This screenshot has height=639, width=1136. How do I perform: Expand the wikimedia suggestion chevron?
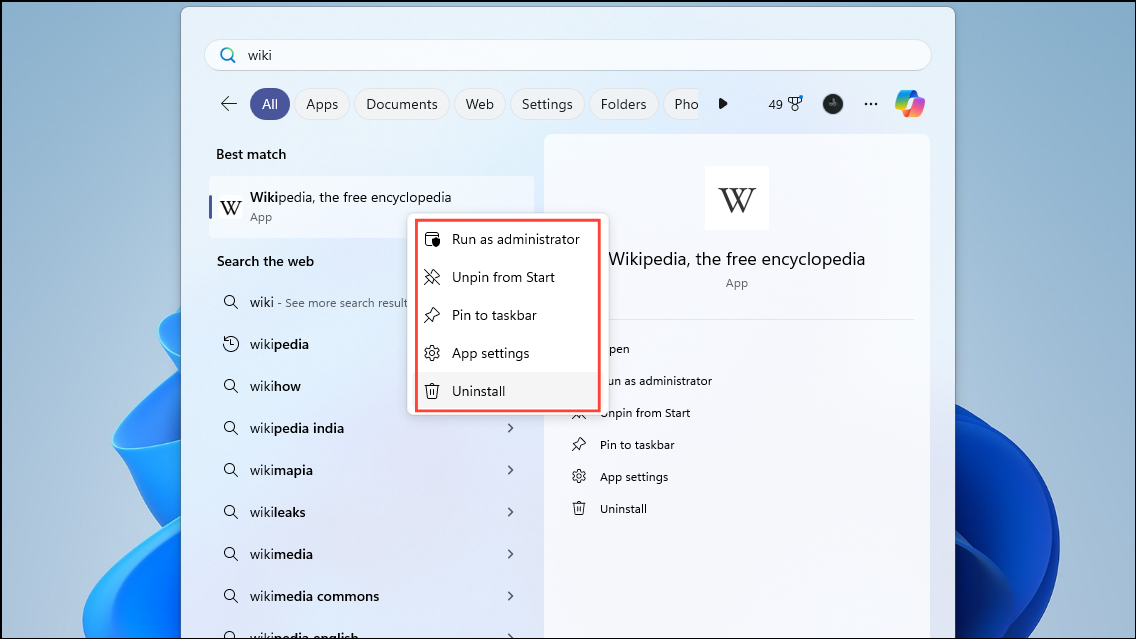511,554
